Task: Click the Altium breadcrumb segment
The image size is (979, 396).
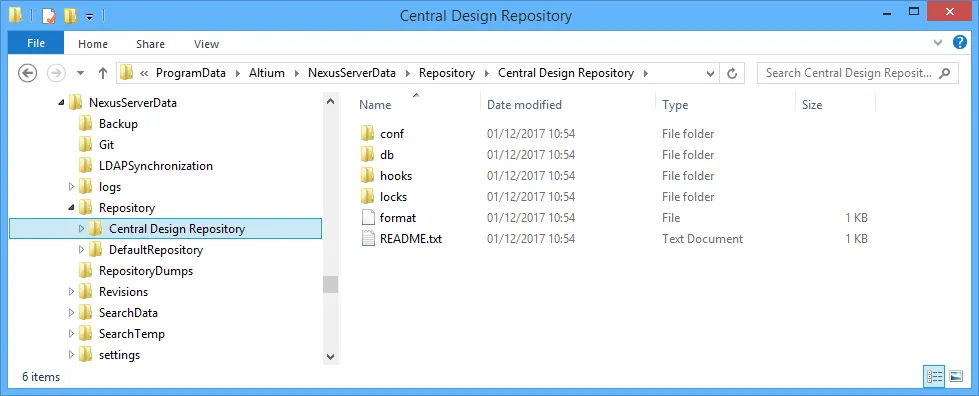Action: pos(267,73)
